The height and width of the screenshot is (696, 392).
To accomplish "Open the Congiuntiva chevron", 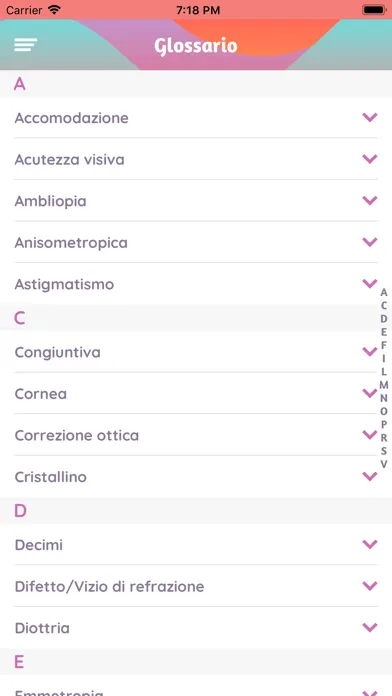I will 369,352.
